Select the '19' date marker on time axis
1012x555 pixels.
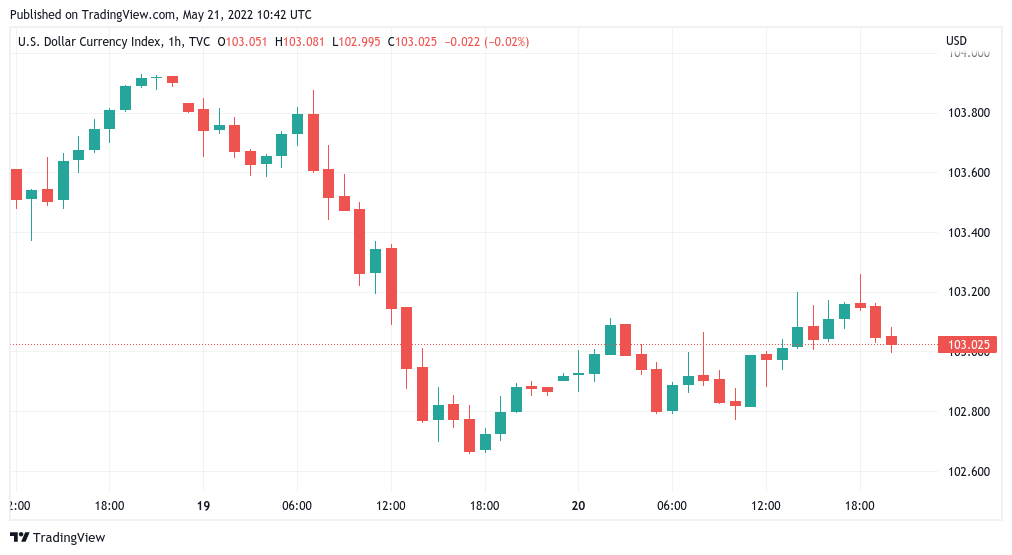point(203,506)
